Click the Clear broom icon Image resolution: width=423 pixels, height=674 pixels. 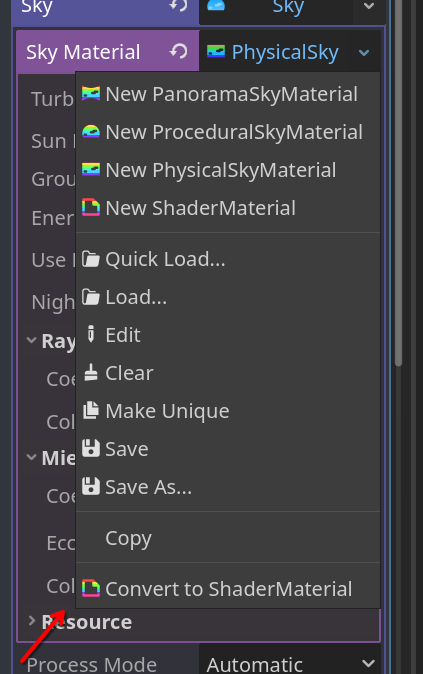coord(91,372)
